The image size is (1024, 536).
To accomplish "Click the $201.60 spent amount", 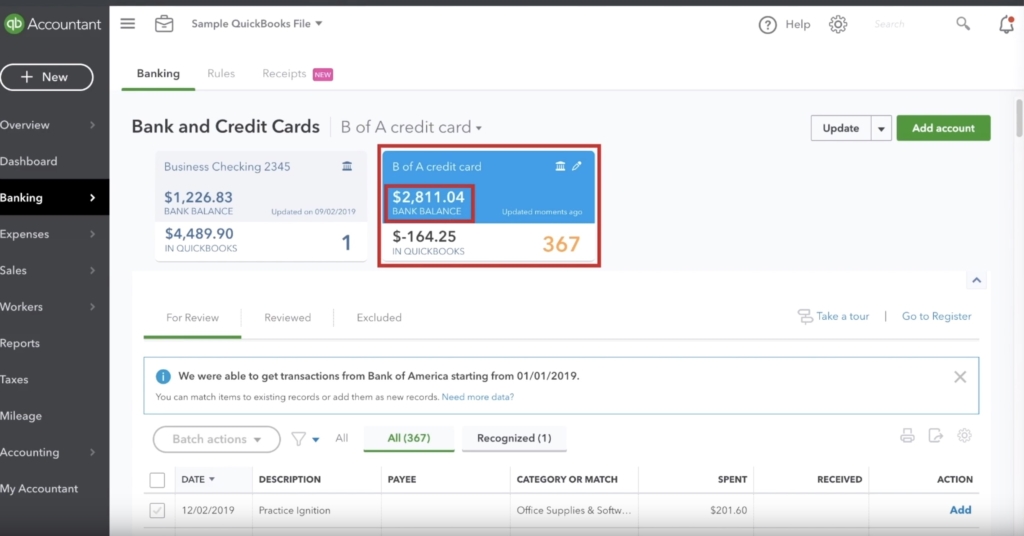I will (728, 511).
